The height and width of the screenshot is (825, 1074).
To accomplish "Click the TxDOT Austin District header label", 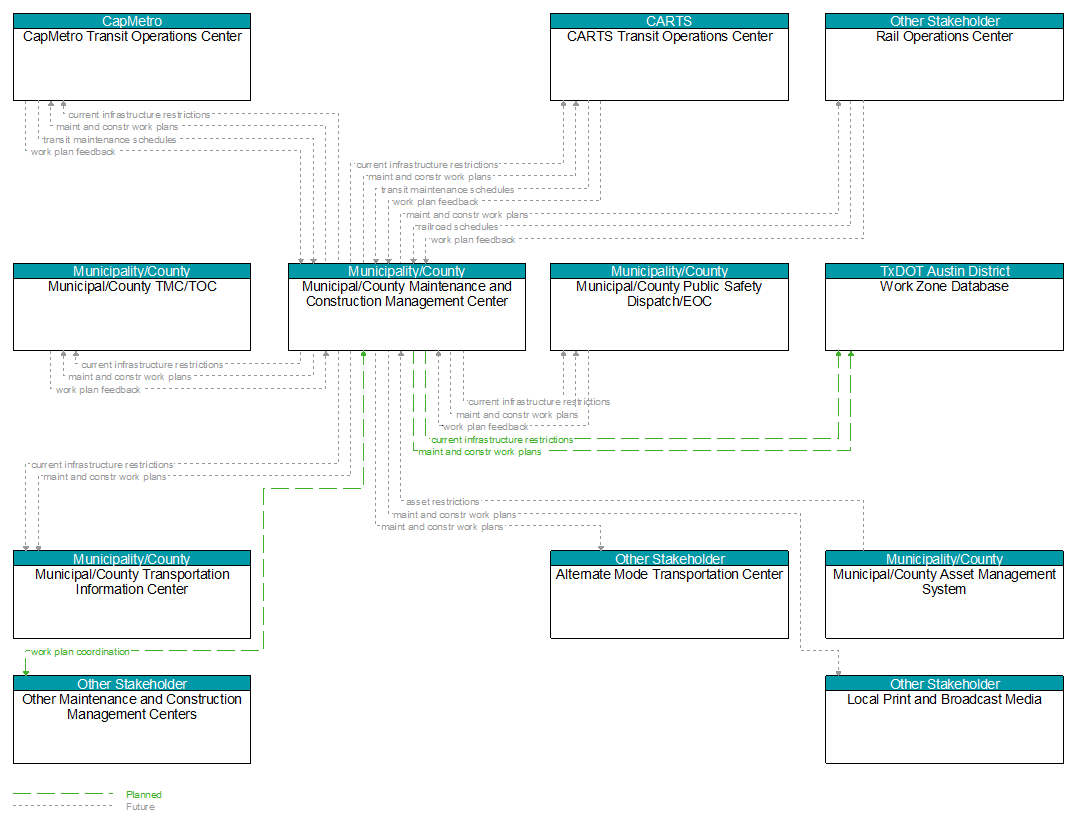I will tap(944, 271).
